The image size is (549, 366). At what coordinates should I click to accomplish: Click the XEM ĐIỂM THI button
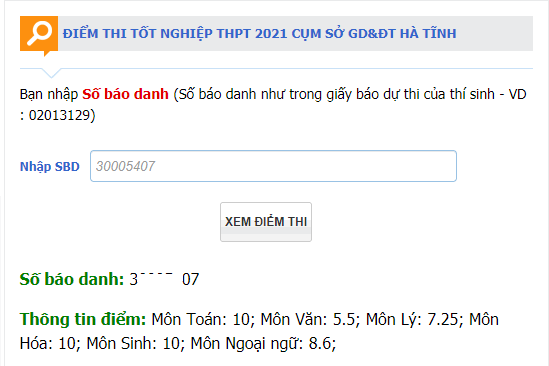266,222
